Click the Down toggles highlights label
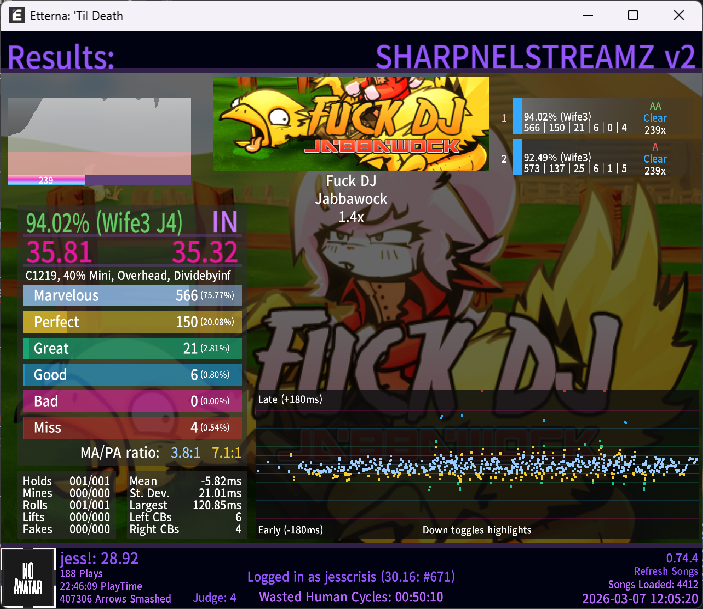This screenshot has height=609, width=703. 477,530
